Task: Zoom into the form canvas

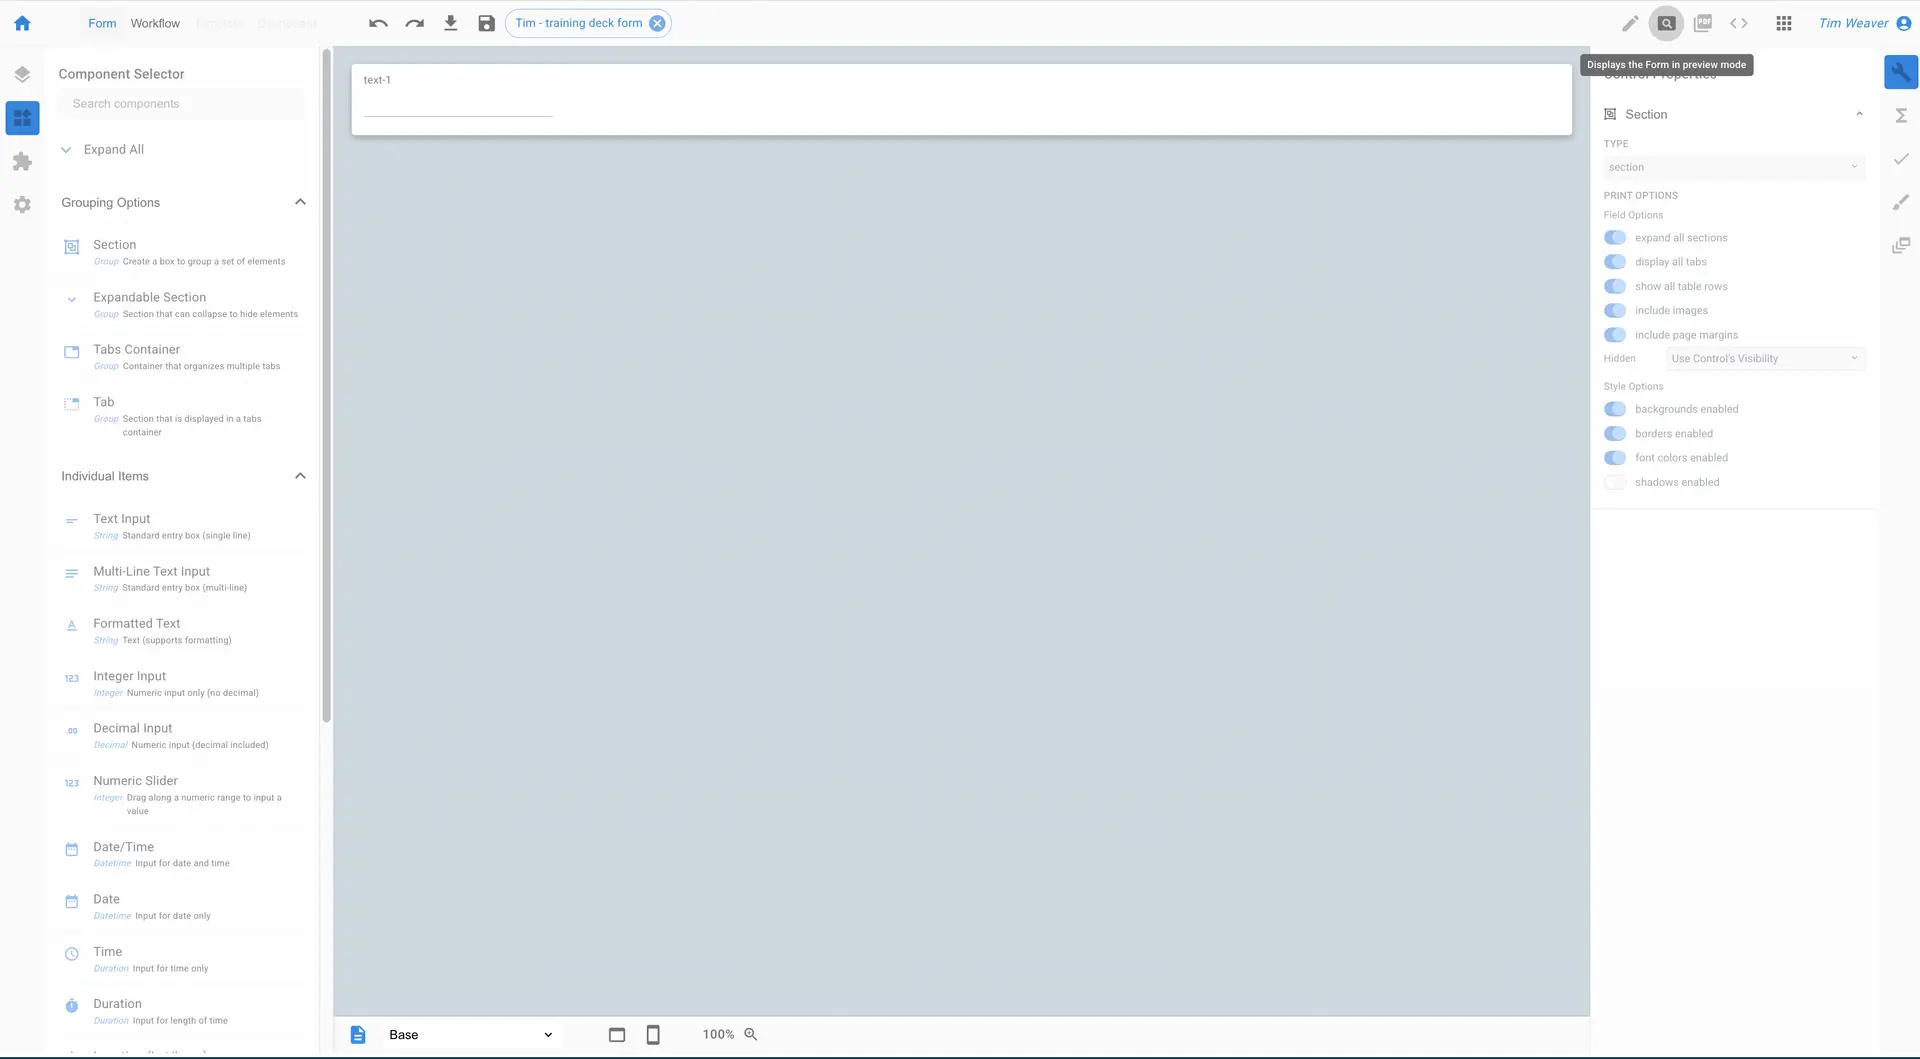Action: tap(751, 1034)
